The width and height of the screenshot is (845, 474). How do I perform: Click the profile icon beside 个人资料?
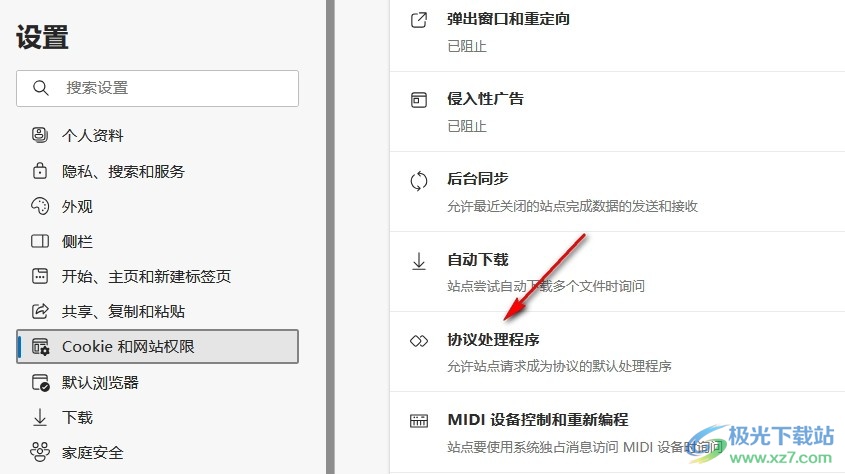40,135
